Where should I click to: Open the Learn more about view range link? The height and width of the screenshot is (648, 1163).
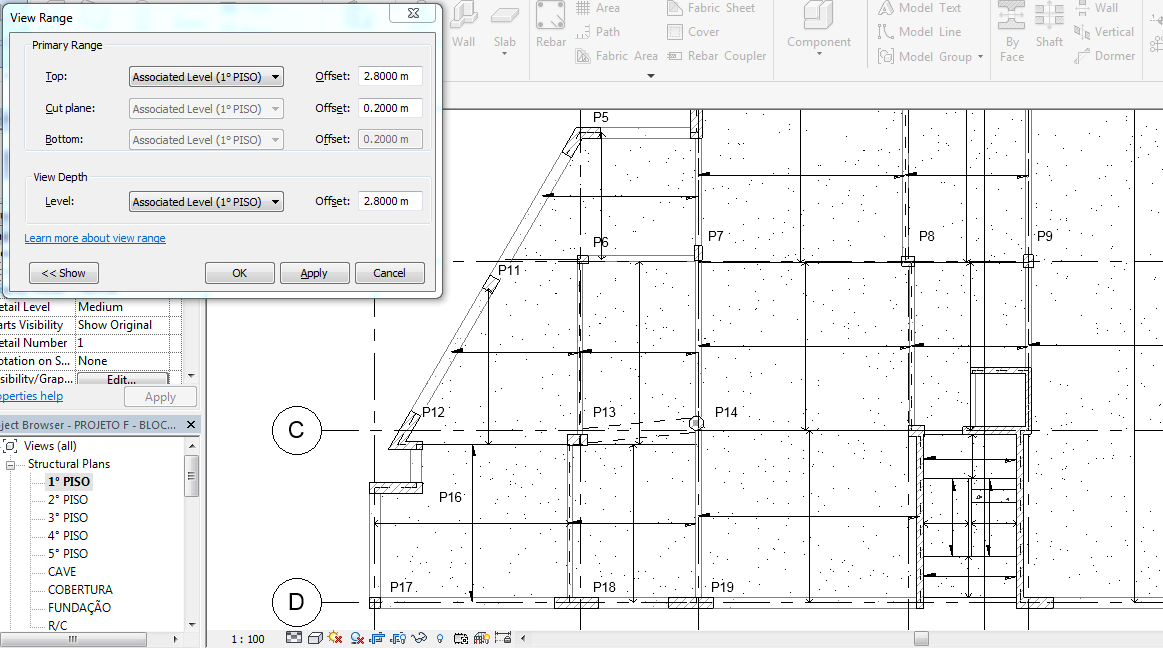[95, 237]
